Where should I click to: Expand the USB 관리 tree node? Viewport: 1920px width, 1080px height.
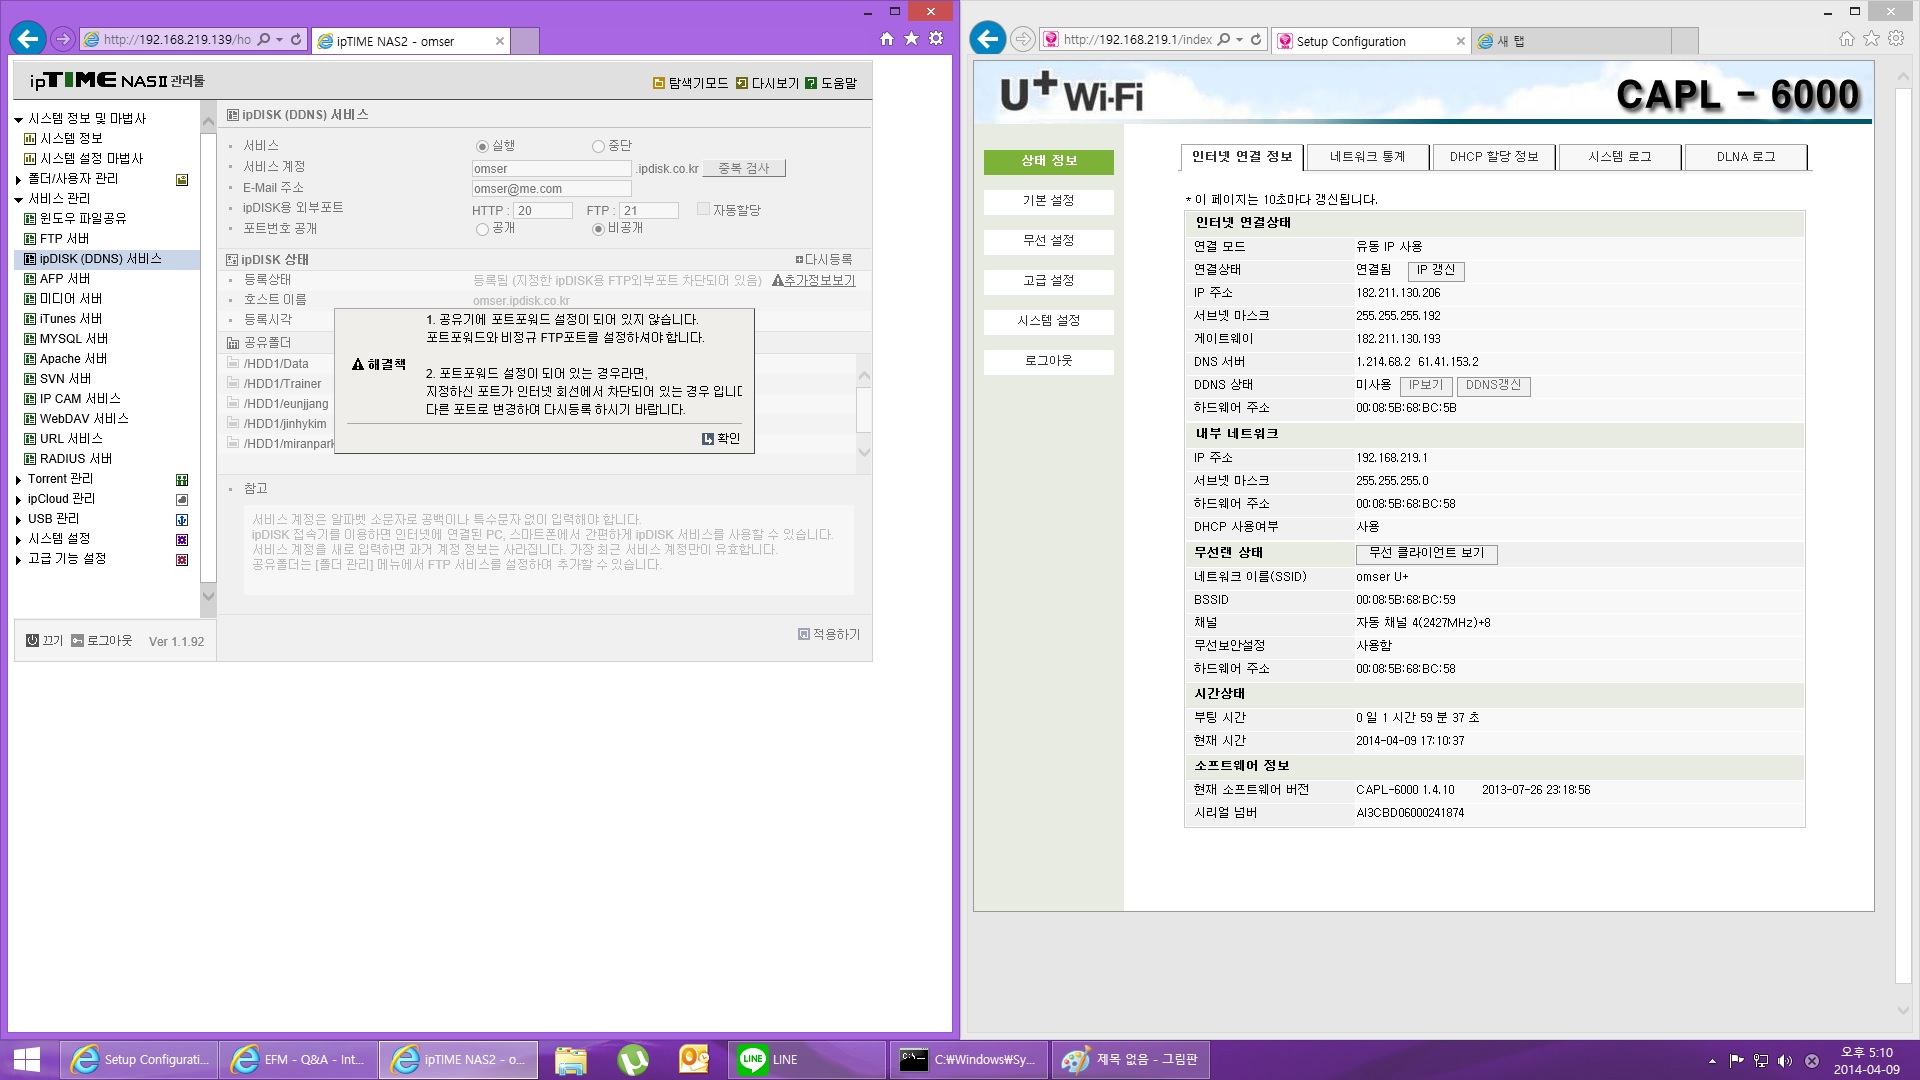pyautogui.click(x=18, y=520)
